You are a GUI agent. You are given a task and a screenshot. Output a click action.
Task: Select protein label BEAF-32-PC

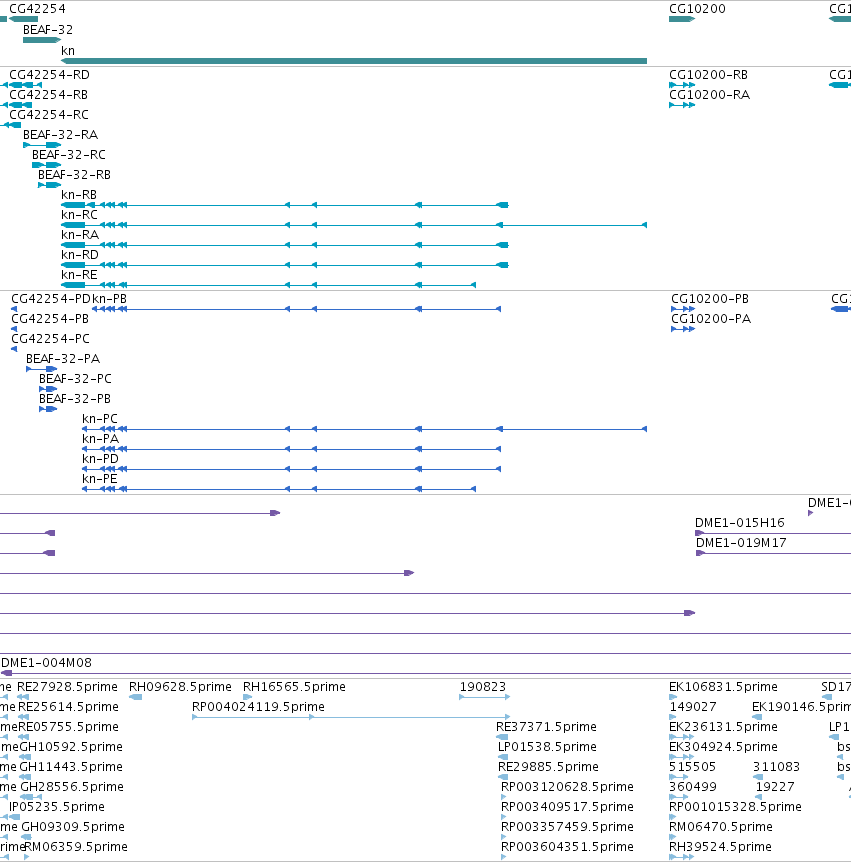coord(75,379)
